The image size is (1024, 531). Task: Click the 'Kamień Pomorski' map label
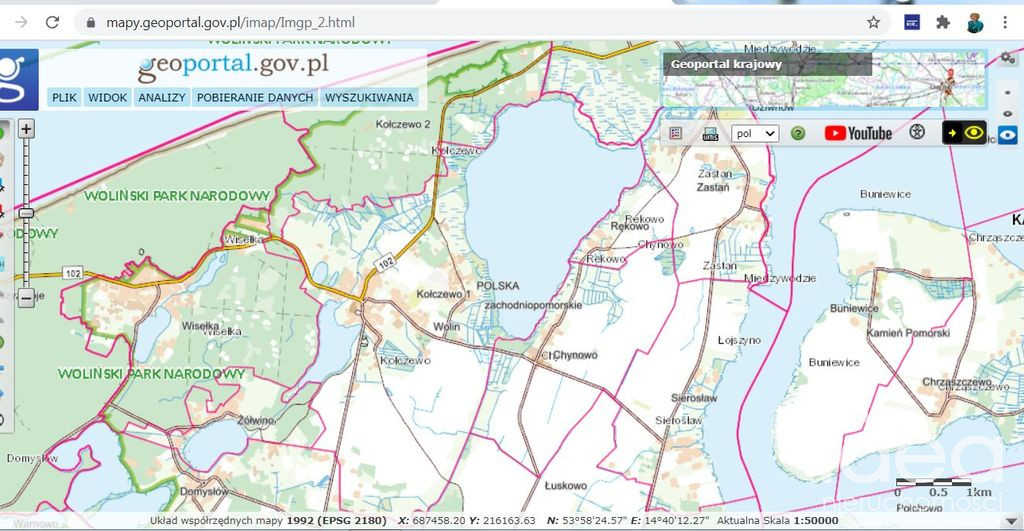908,333
